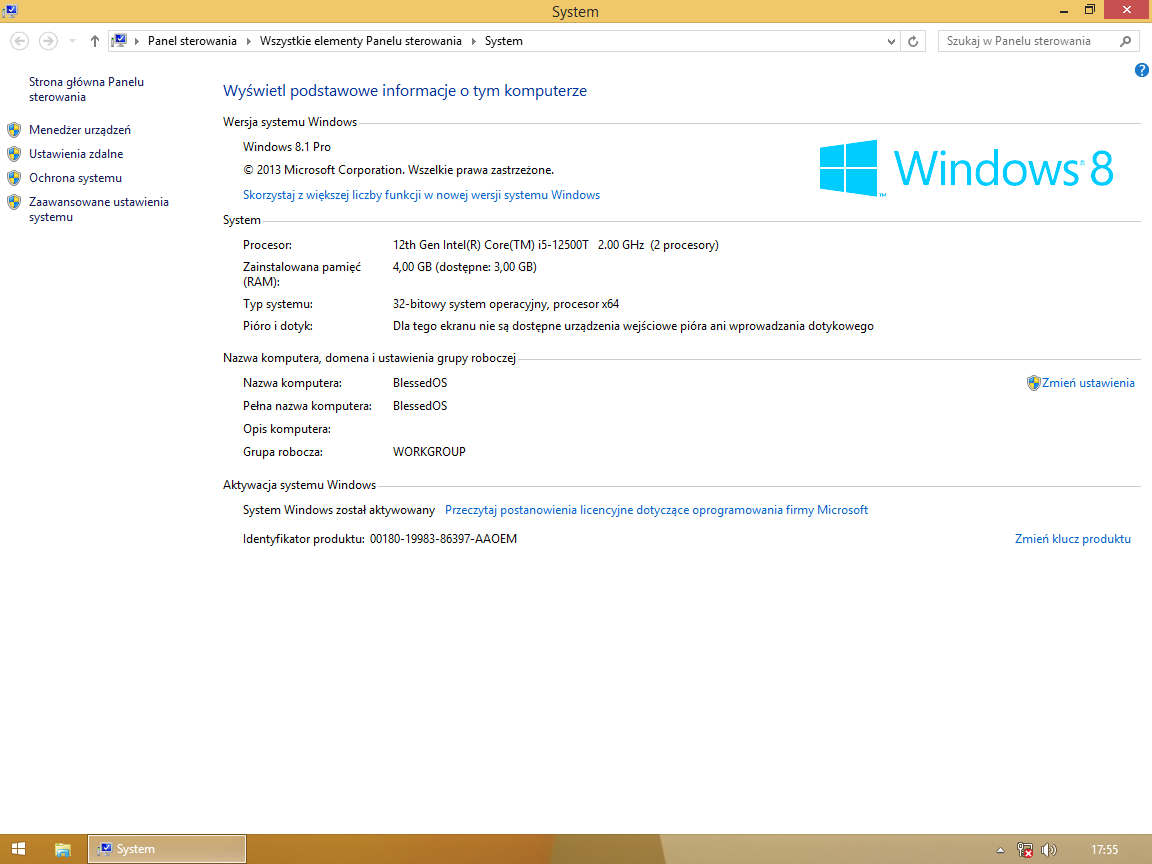Select Wszystkie elementy Panelu sterowania breadcrumb

click(360, 41)
